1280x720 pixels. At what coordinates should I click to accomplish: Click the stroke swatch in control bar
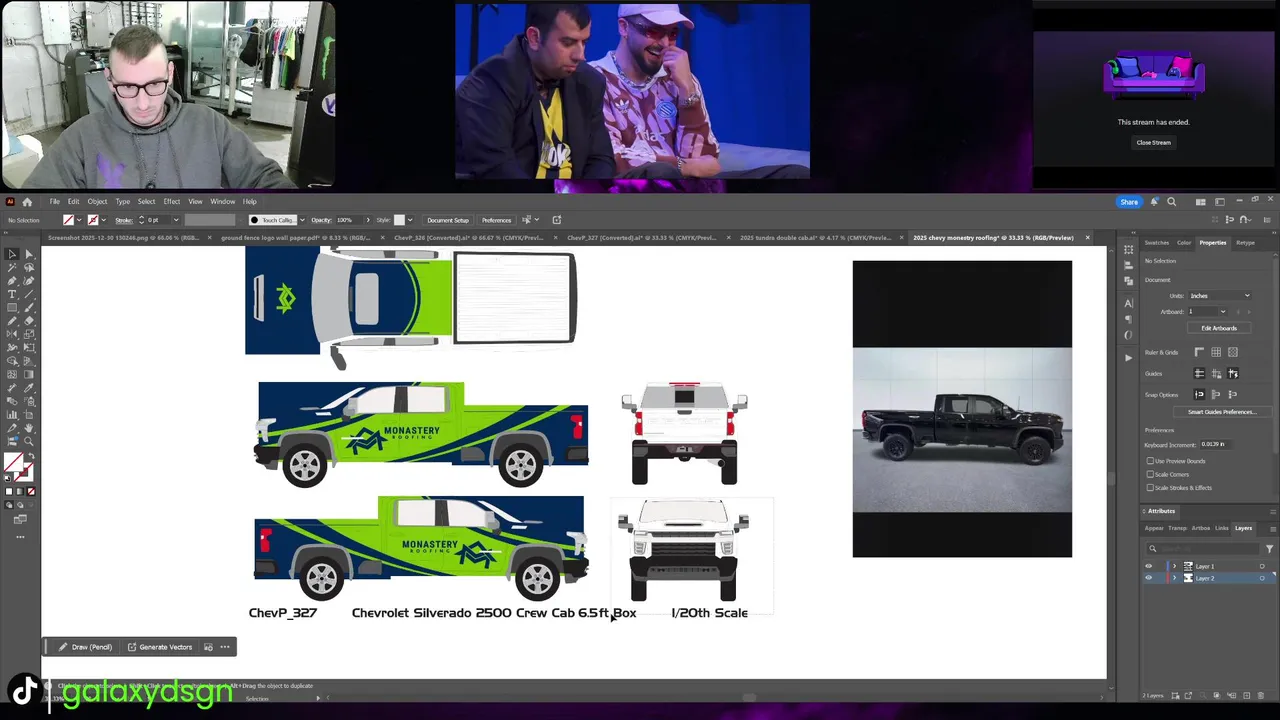pyautogui.click(x=92, y=220)
